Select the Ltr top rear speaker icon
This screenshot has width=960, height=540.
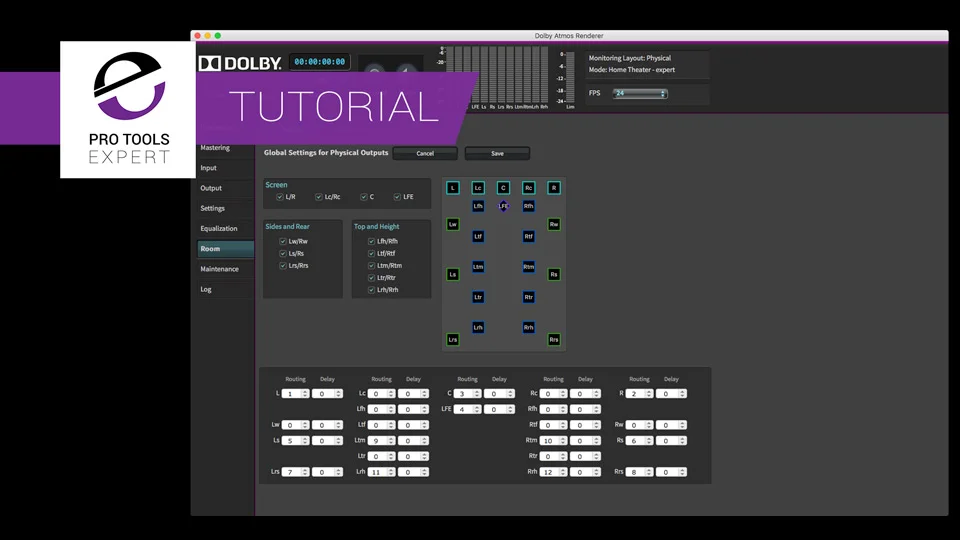point(478,297)
